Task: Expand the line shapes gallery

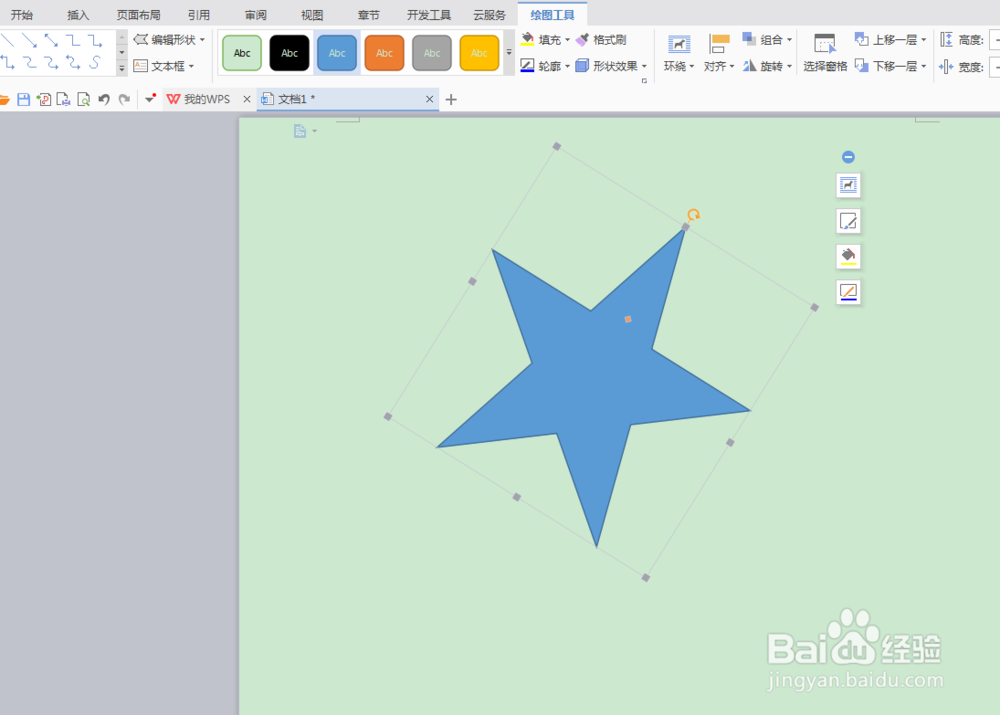Action: (121, 68)
